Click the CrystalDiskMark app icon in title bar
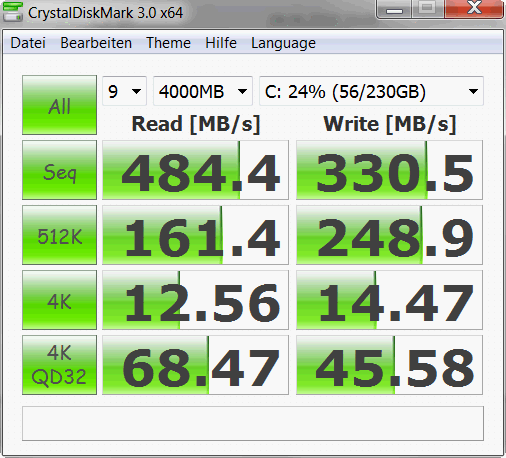The width and height of the screenshot is (506, 458). click(12, 12)
